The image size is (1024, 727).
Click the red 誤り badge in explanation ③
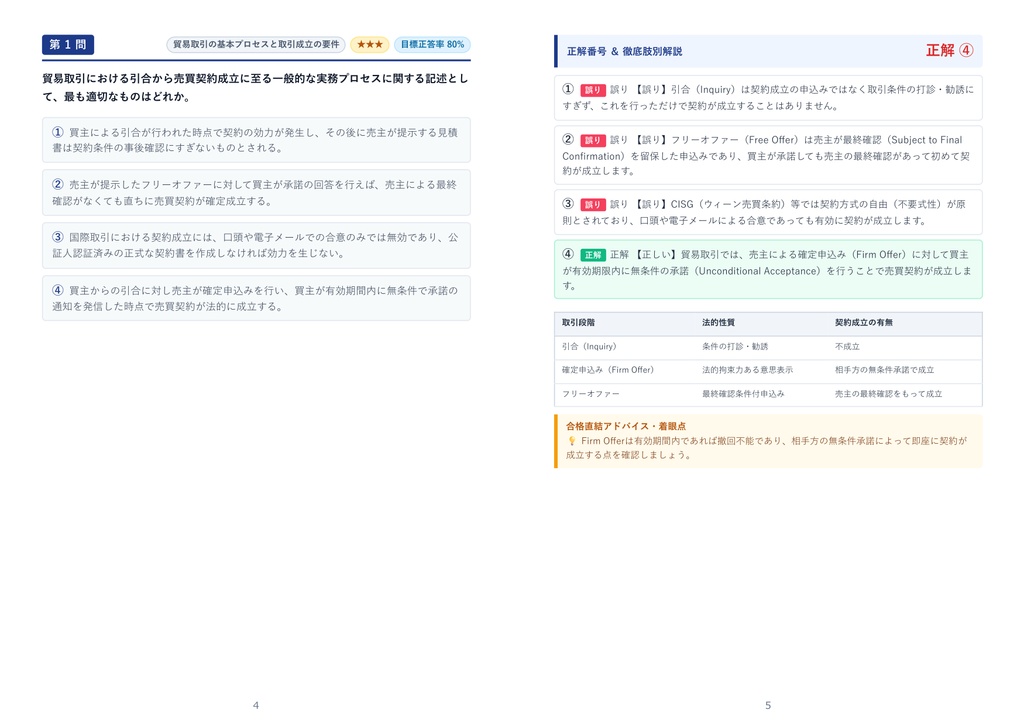pyautogui.click(x=592, y=204)
